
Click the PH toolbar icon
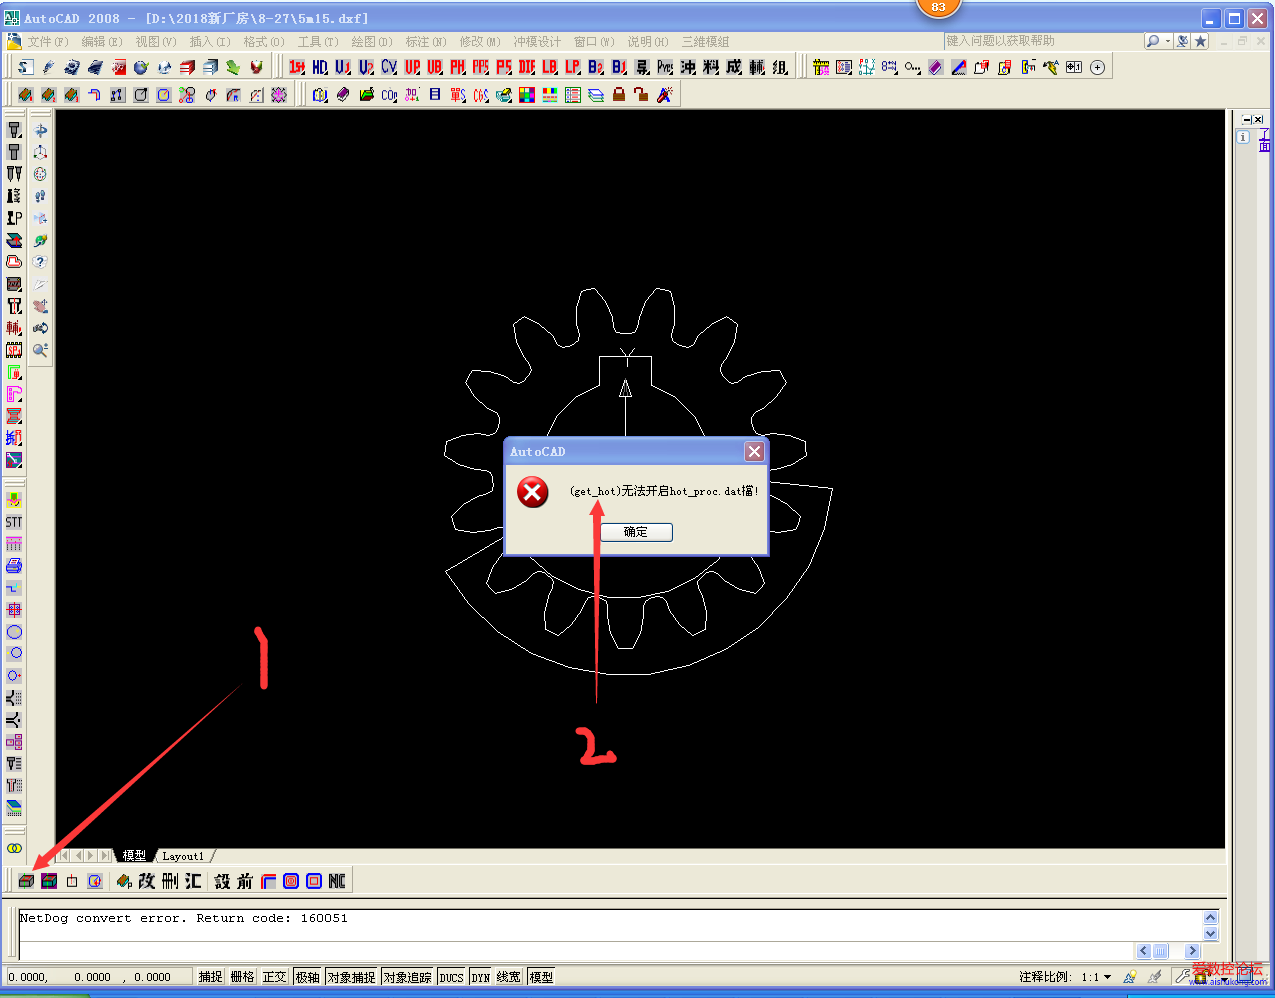point(458,67)
